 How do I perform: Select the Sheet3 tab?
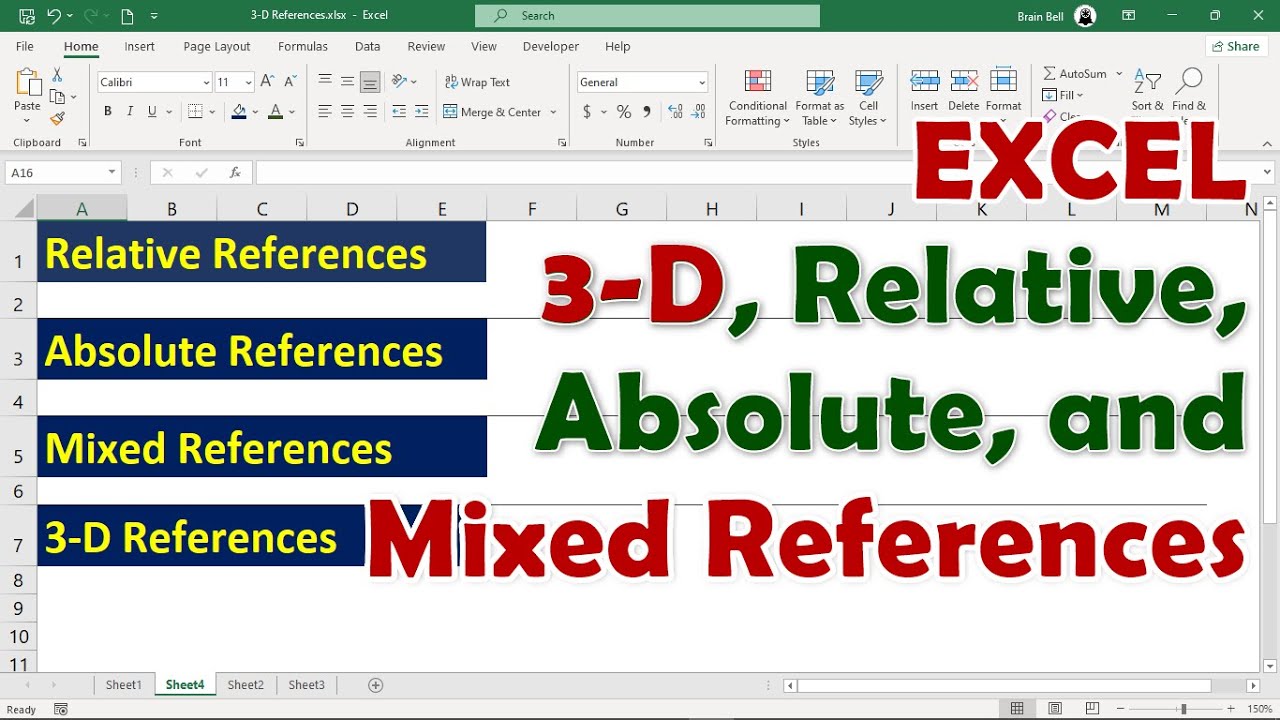pyautogui.click(x=307, y=685)
